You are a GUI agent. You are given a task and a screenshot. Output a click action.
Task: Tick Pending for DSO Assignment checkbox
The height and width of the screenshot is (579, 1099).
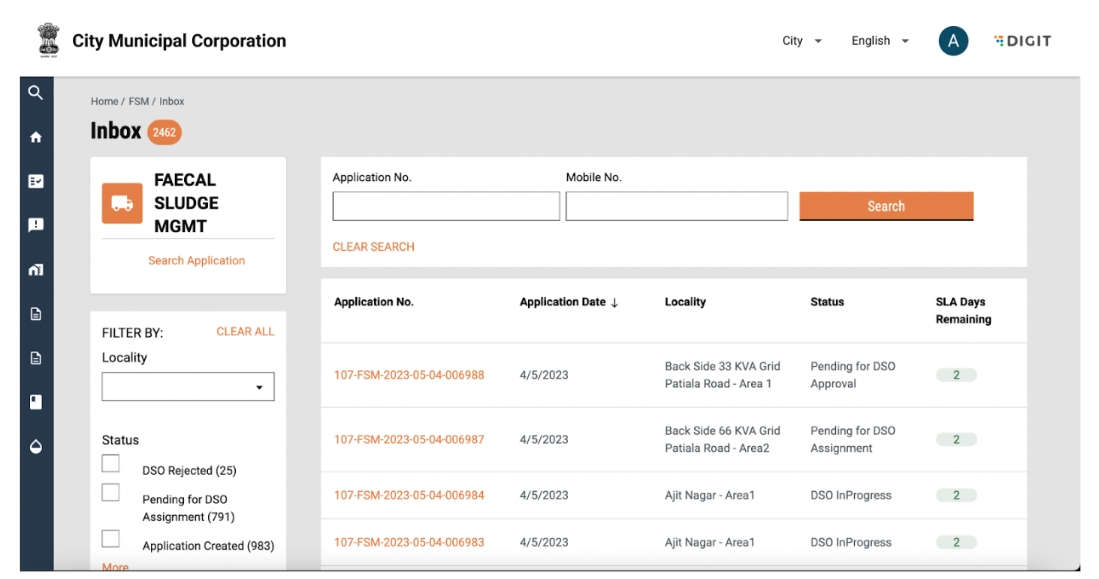coord(111,493)
